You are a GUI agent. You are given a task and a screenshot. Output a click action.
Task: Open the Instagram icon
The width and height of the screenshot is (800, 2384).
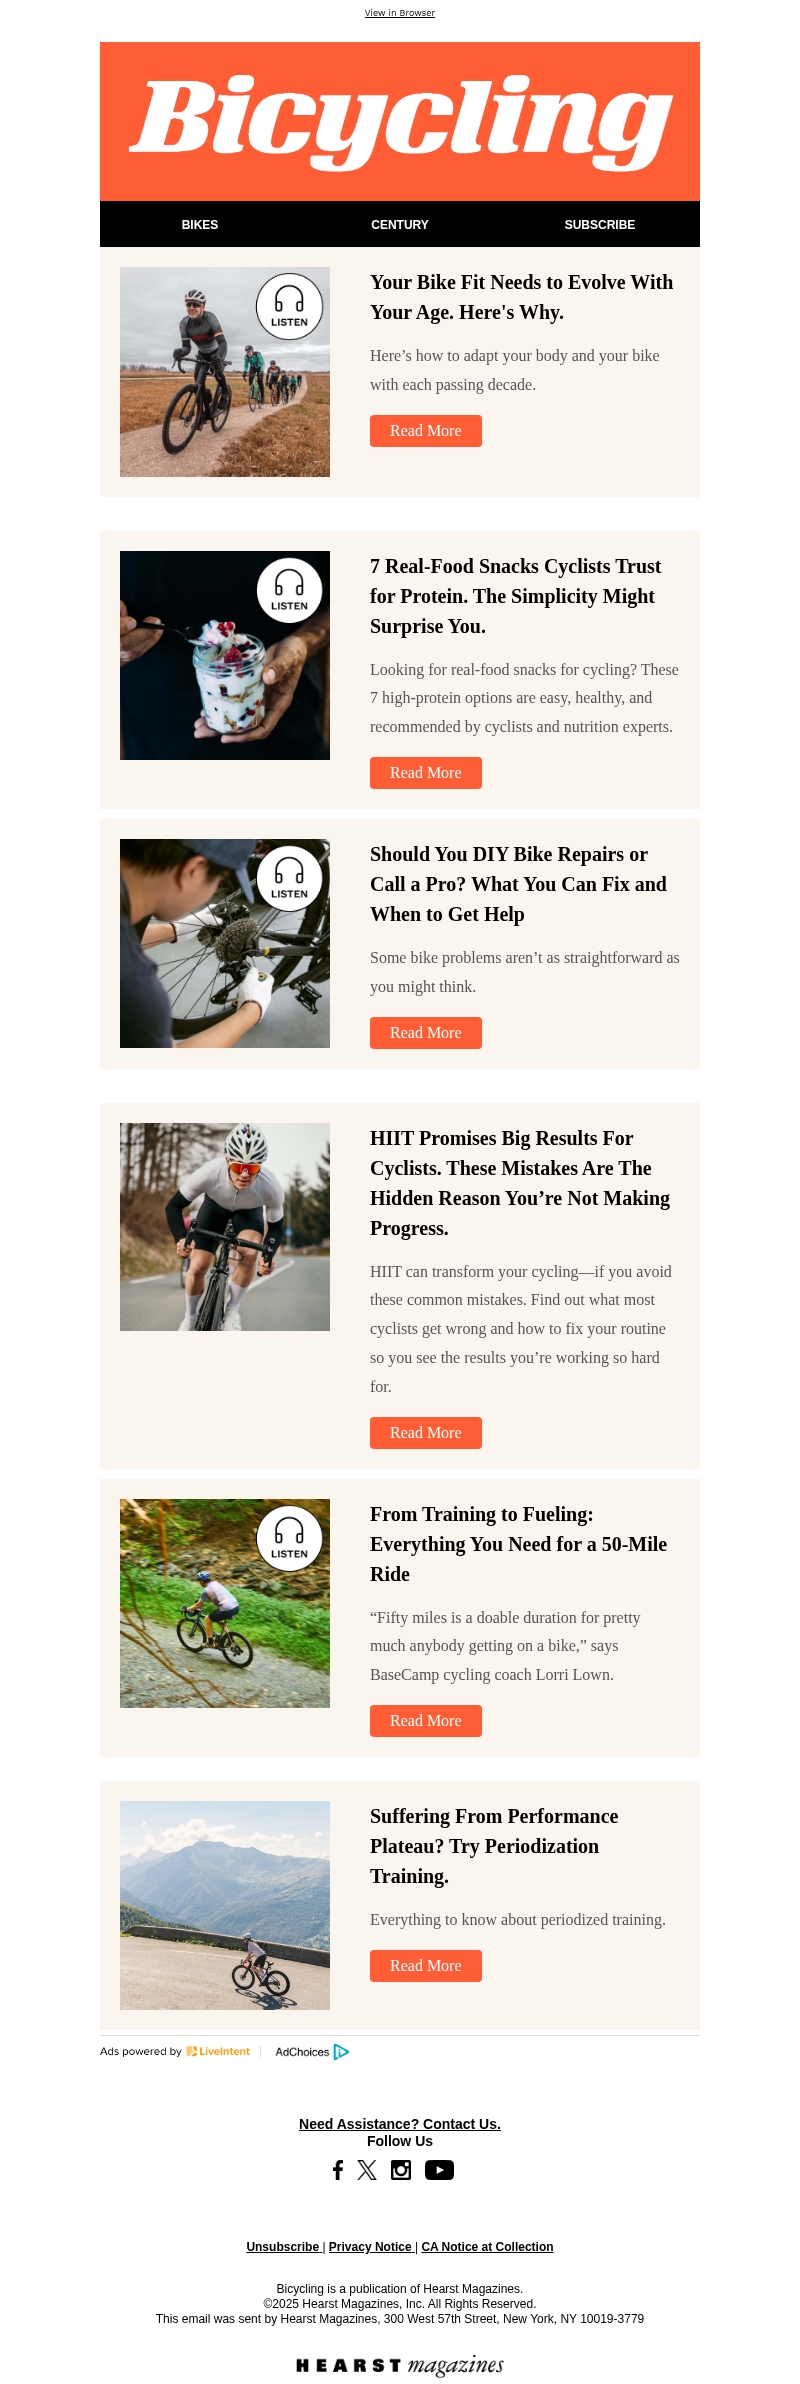401,2169
